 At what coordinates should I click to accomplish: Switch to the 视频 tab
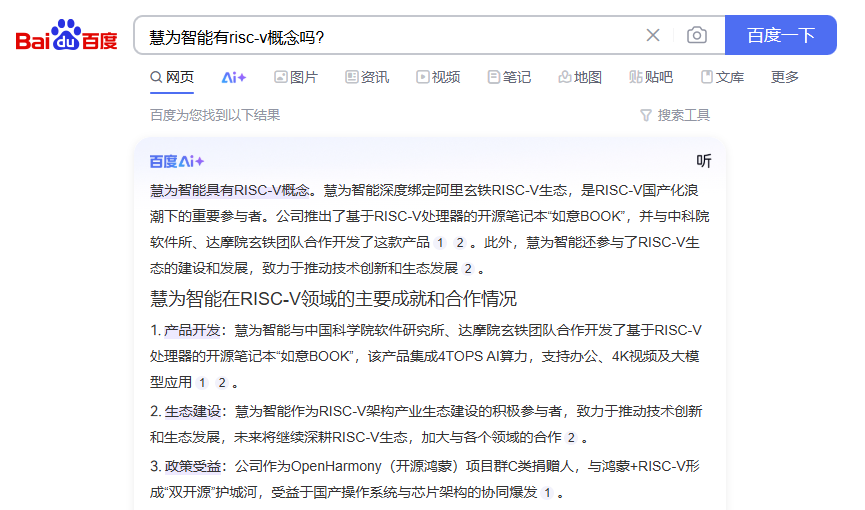pyautogui.click(x=439, y=77)
